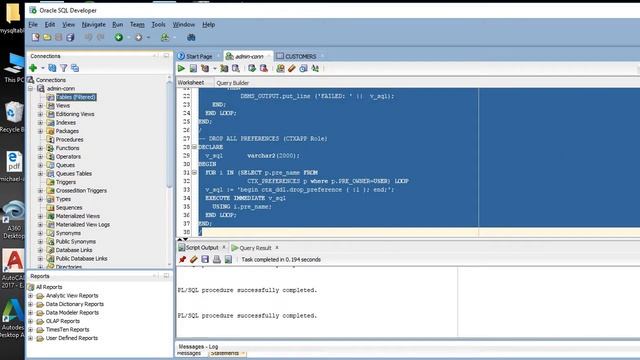Expand the Analytic View Reports folder

(31, 296)
